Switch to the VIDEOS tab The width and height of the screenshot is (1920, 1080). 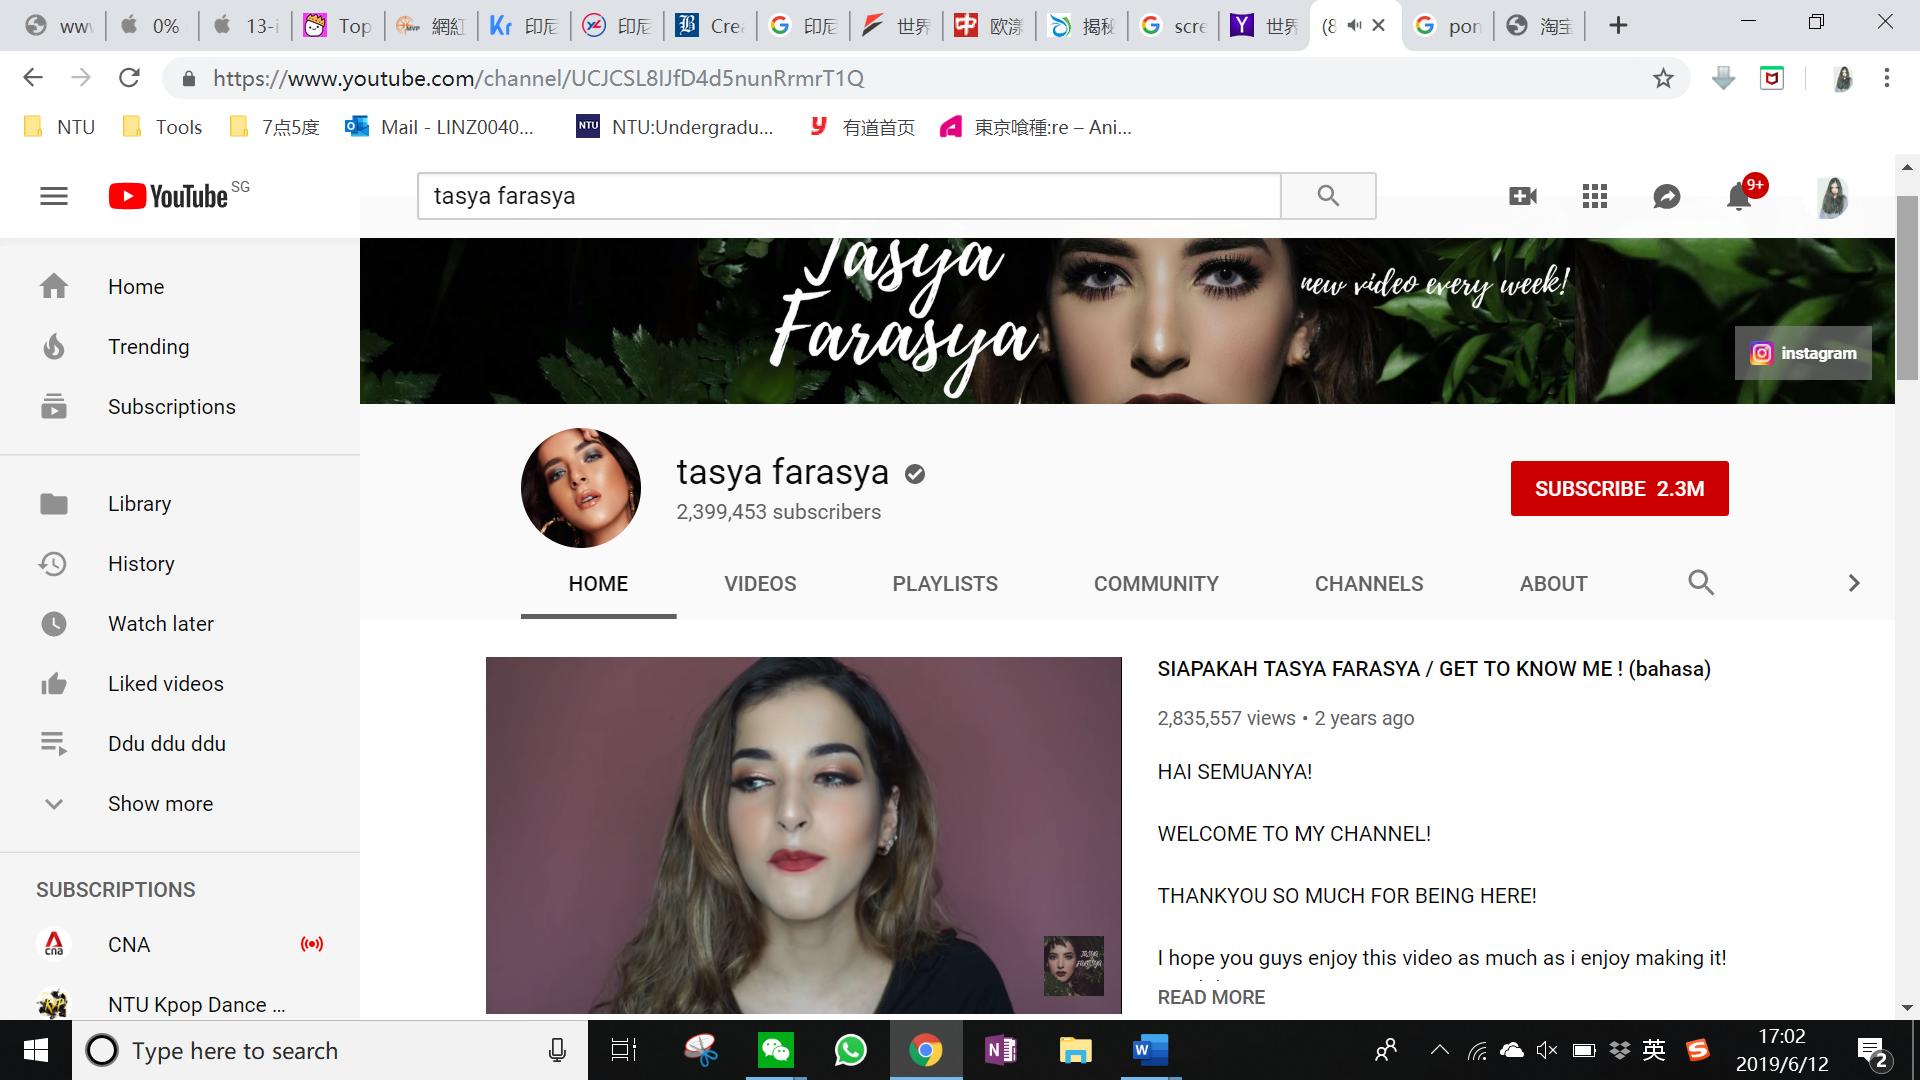[760, 584]
